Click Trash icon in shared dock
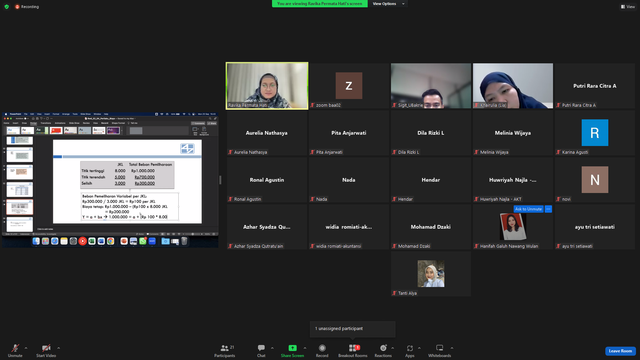The height and width of the screenshot is (360, 640). (184, 241)
